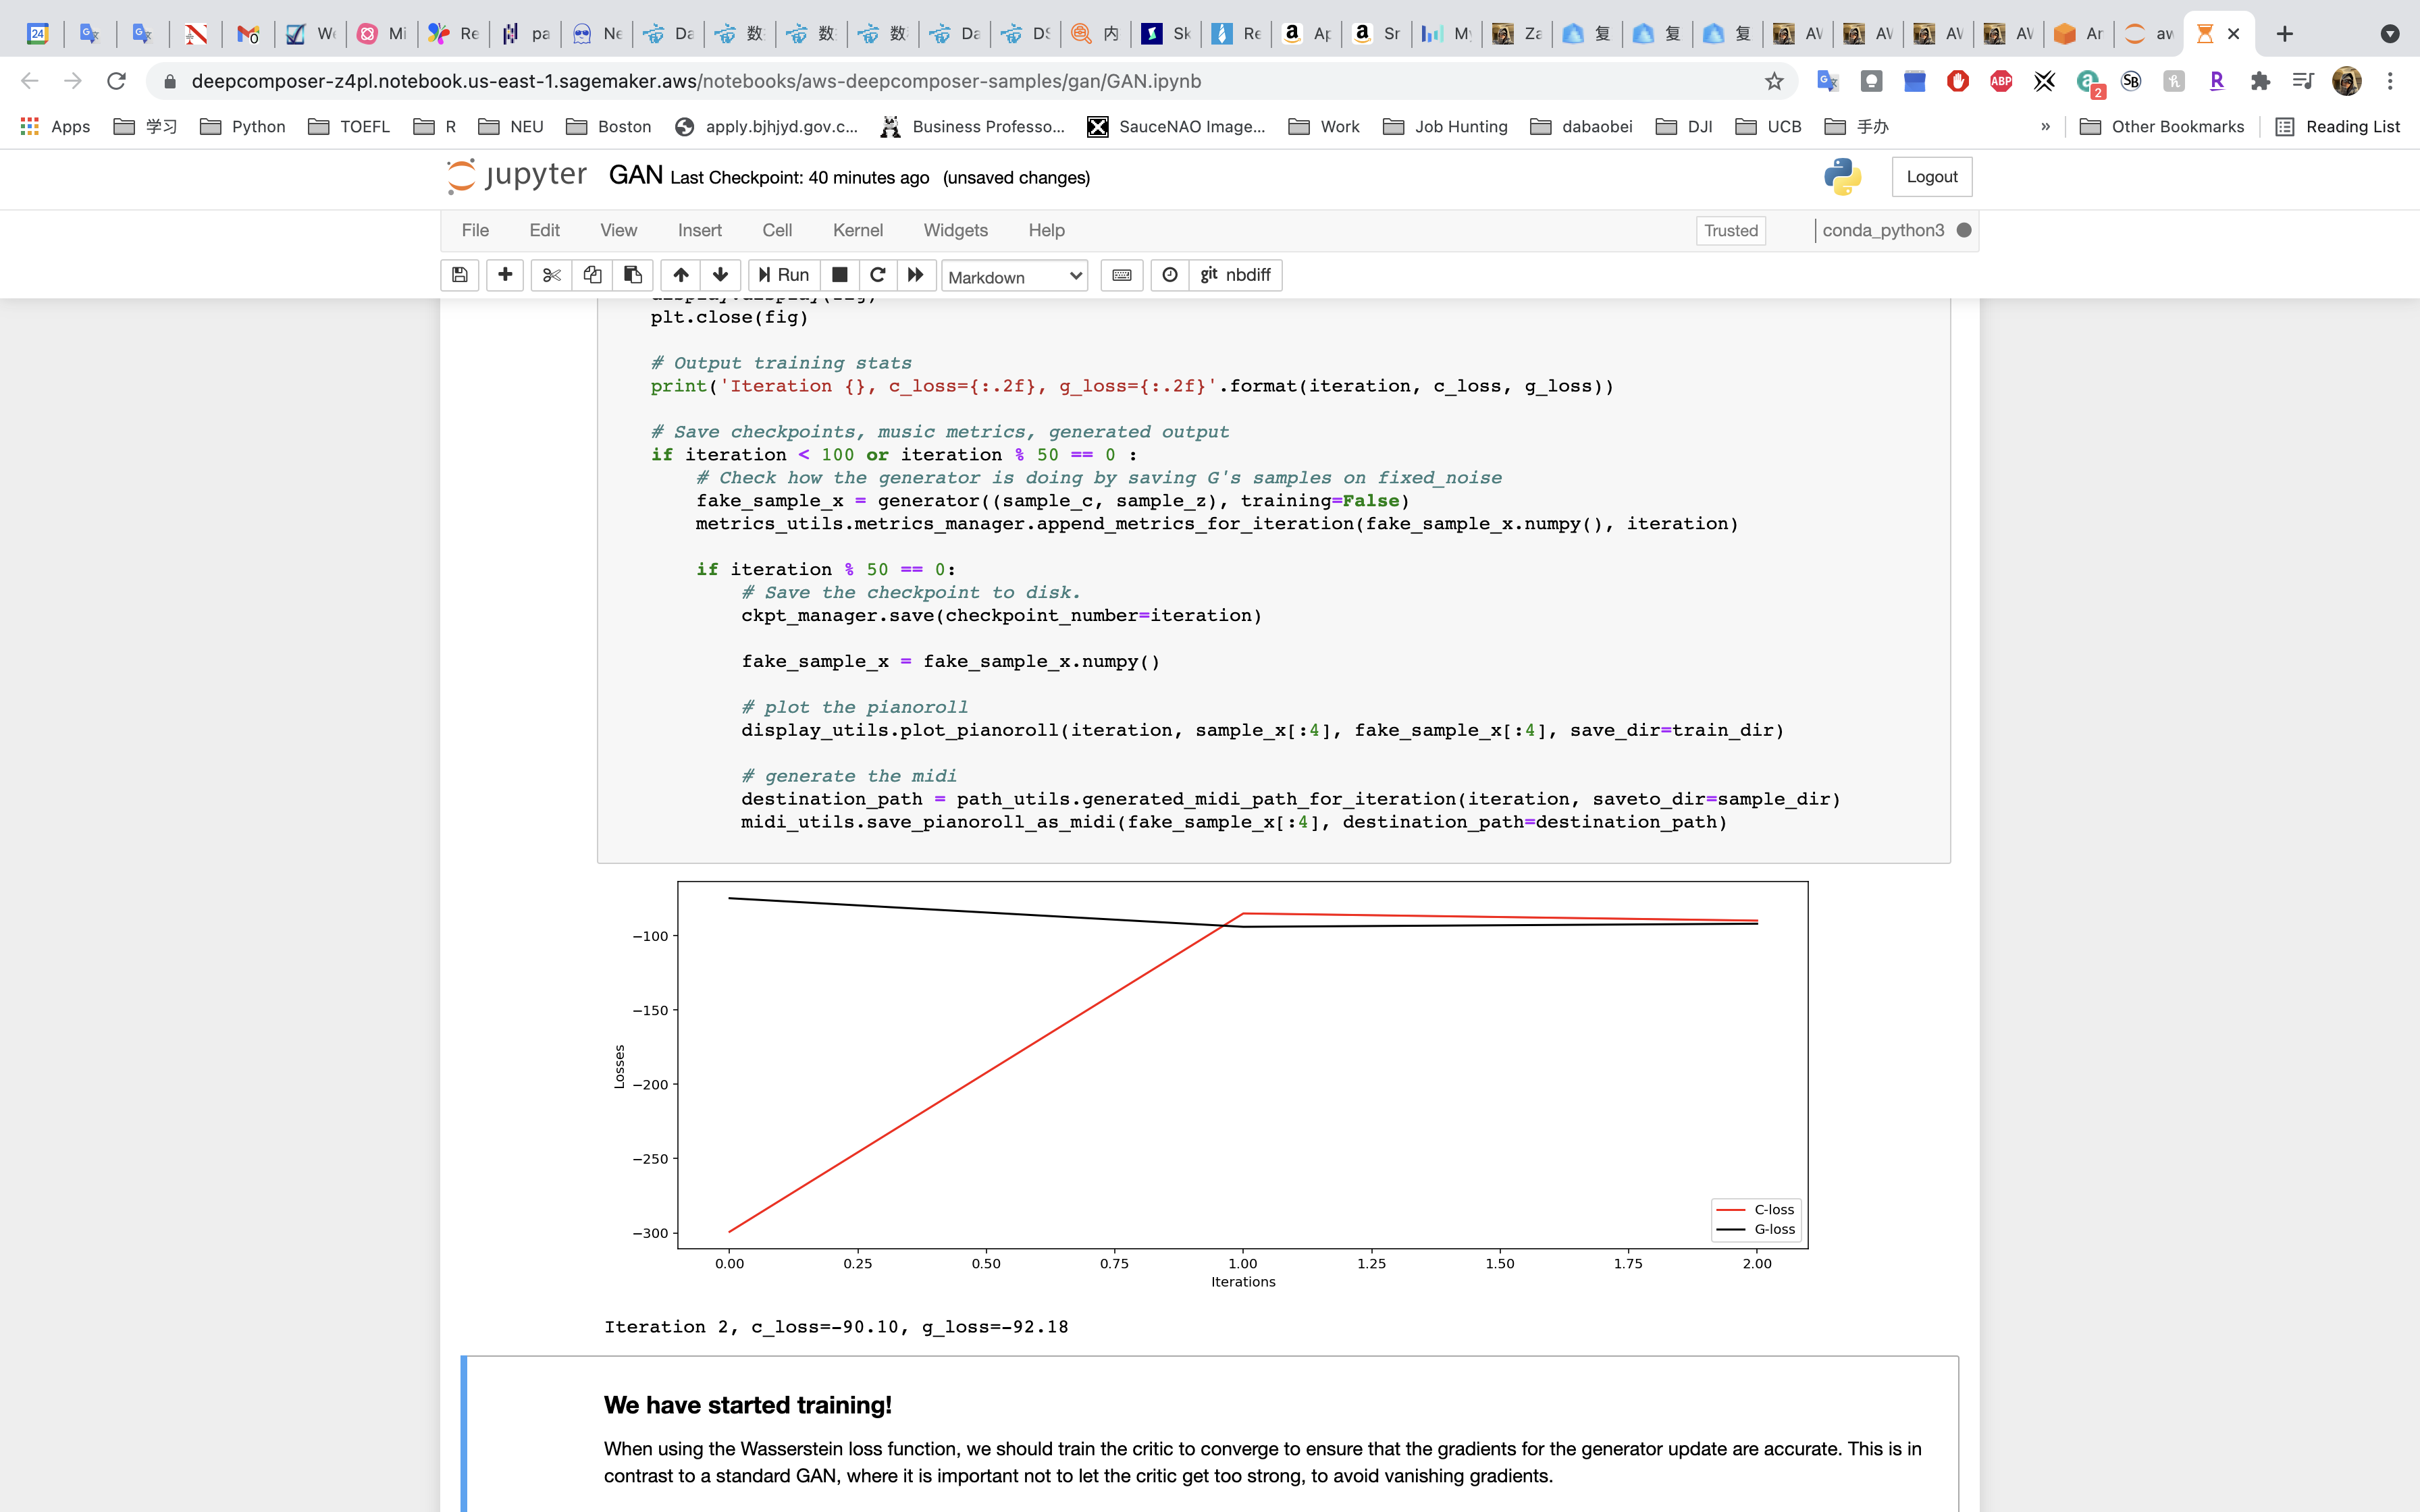Open the command palette keyboard icon
This screenshot has width=2420, height=1512.
click(x=1122, y=275)
